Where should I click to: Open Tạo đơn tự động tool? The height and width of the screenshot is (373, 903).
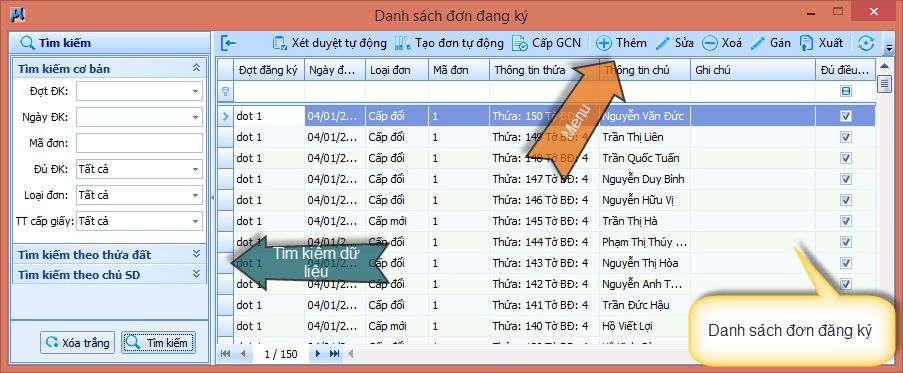[403, 43]
